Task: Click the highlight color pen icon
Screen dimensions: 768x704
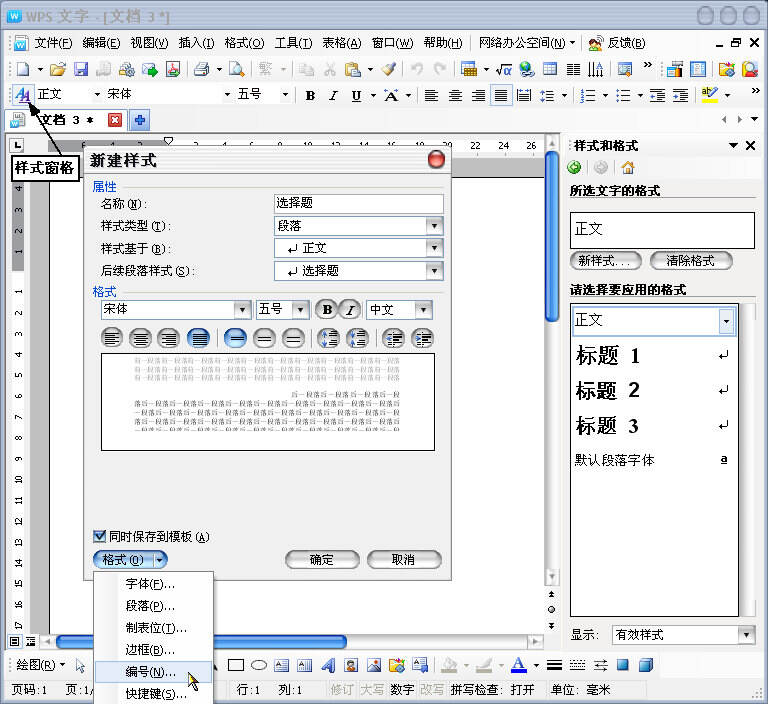Action: point(709,94)
